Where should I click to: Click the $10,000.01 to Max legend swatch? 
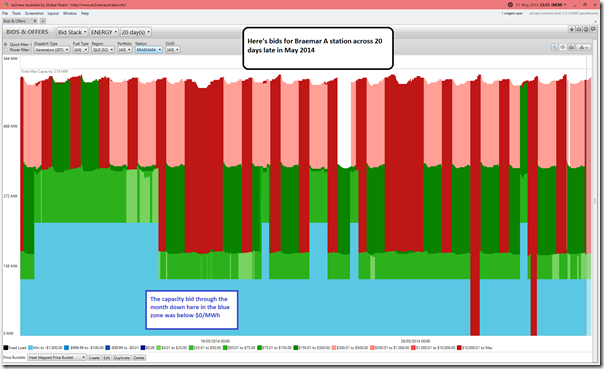[x=459, y=348]
